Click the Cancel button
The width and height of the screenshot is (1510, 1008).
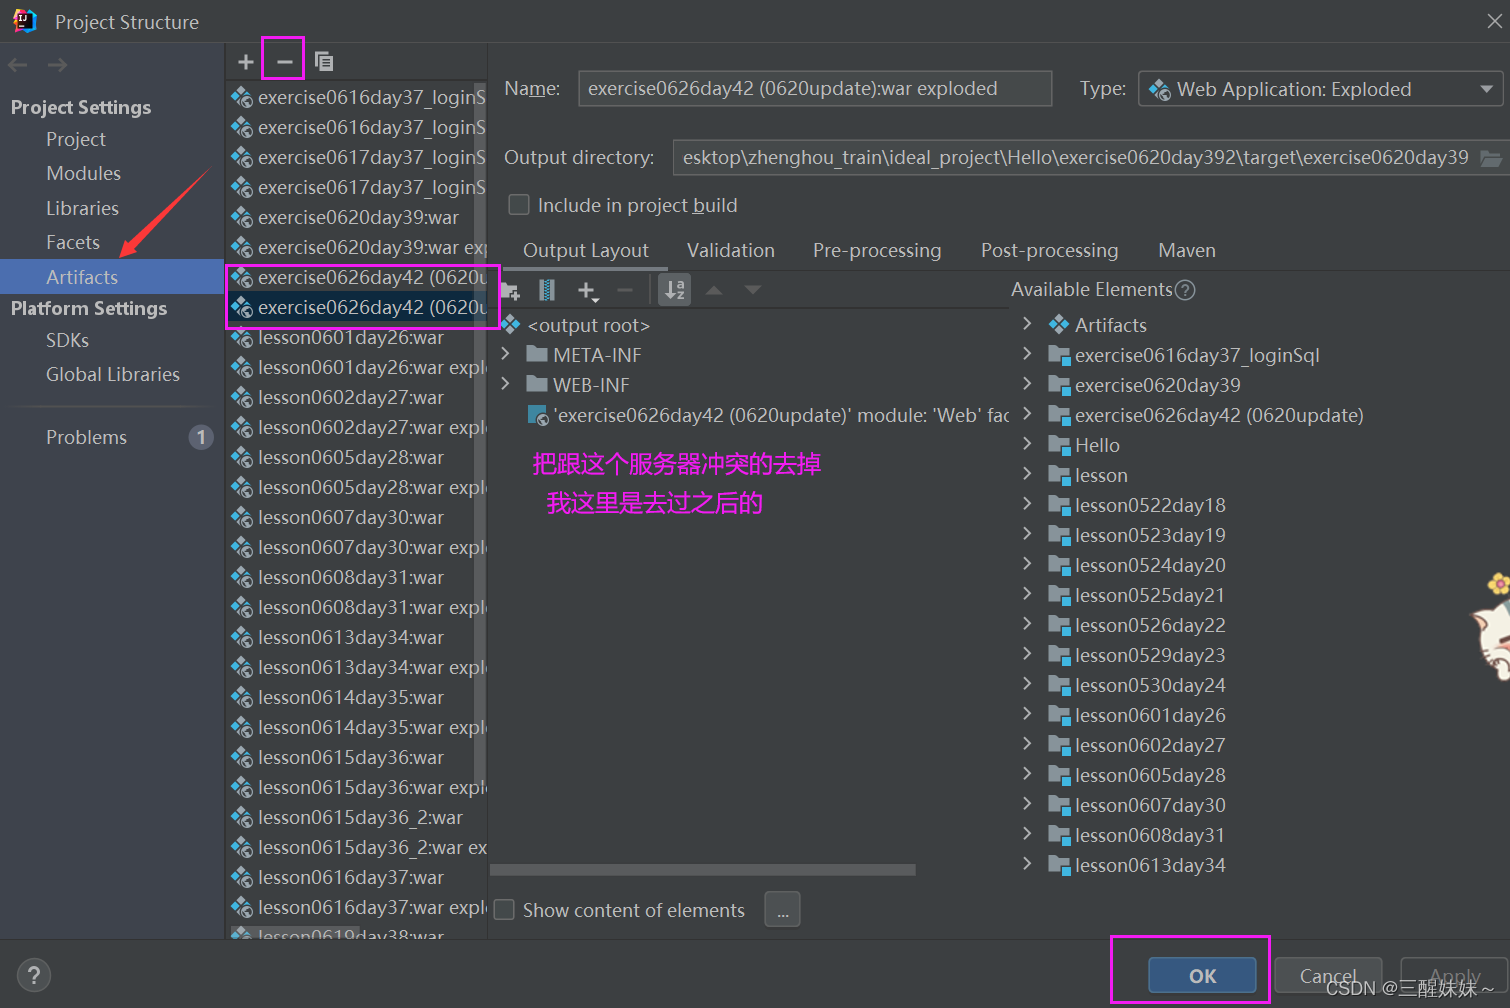pos(1328,976)
